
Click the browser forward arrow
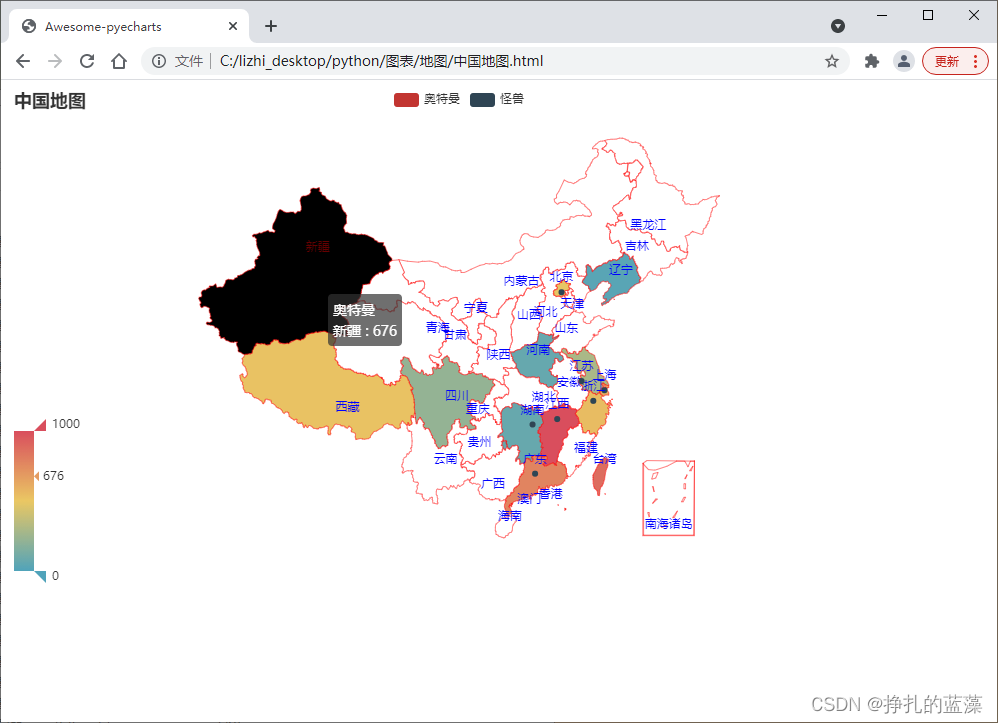(55, 61)
